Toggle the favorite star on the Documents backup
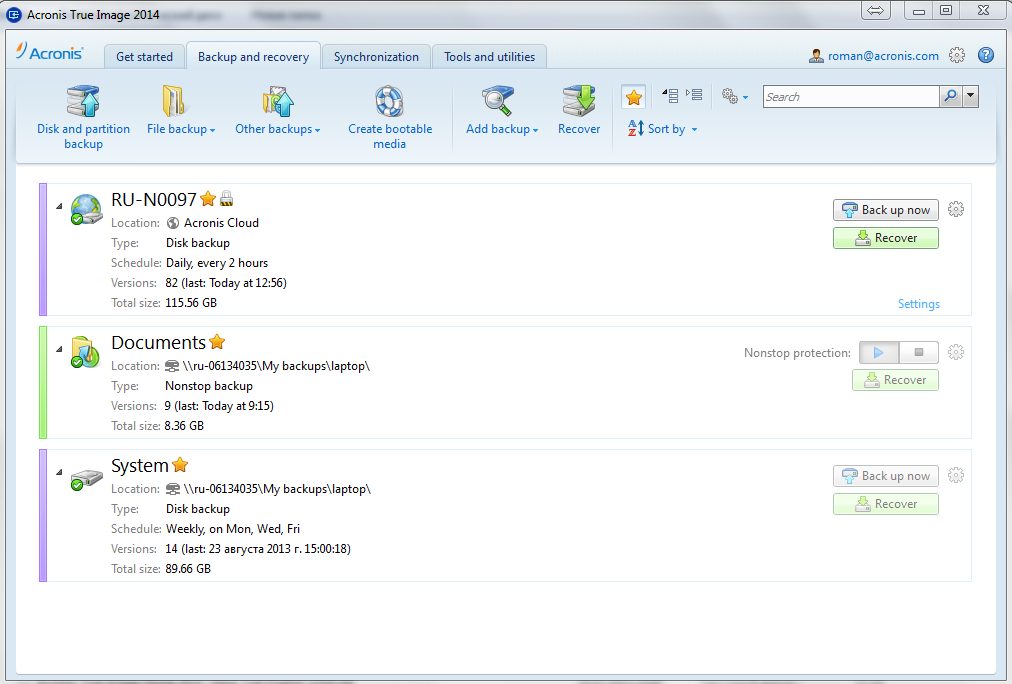Image resolution: width=1012 pixels, height=684 pixels. [217, 341]
